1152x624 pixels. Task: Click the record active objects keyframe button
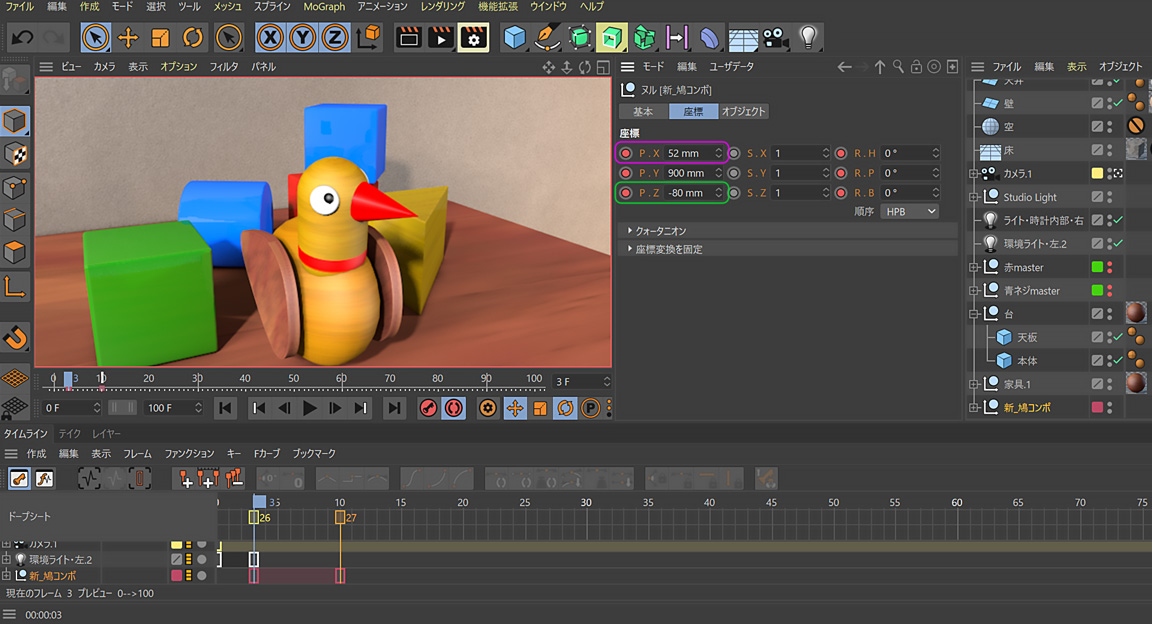(x=428, y=408)
